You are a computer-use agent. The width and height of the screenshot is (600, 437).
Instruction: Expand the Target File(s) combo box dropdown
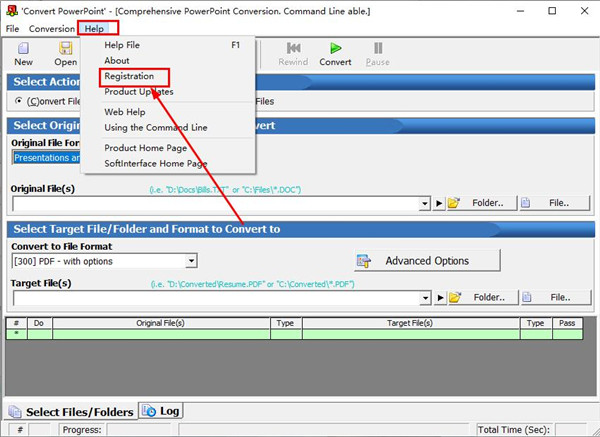click(x=425, y=298)
